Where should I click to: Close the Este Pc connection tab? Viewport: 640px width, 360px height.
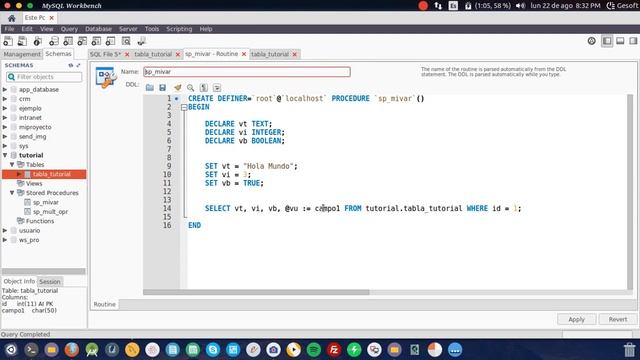pyautogui.click(x=52, y=18)
